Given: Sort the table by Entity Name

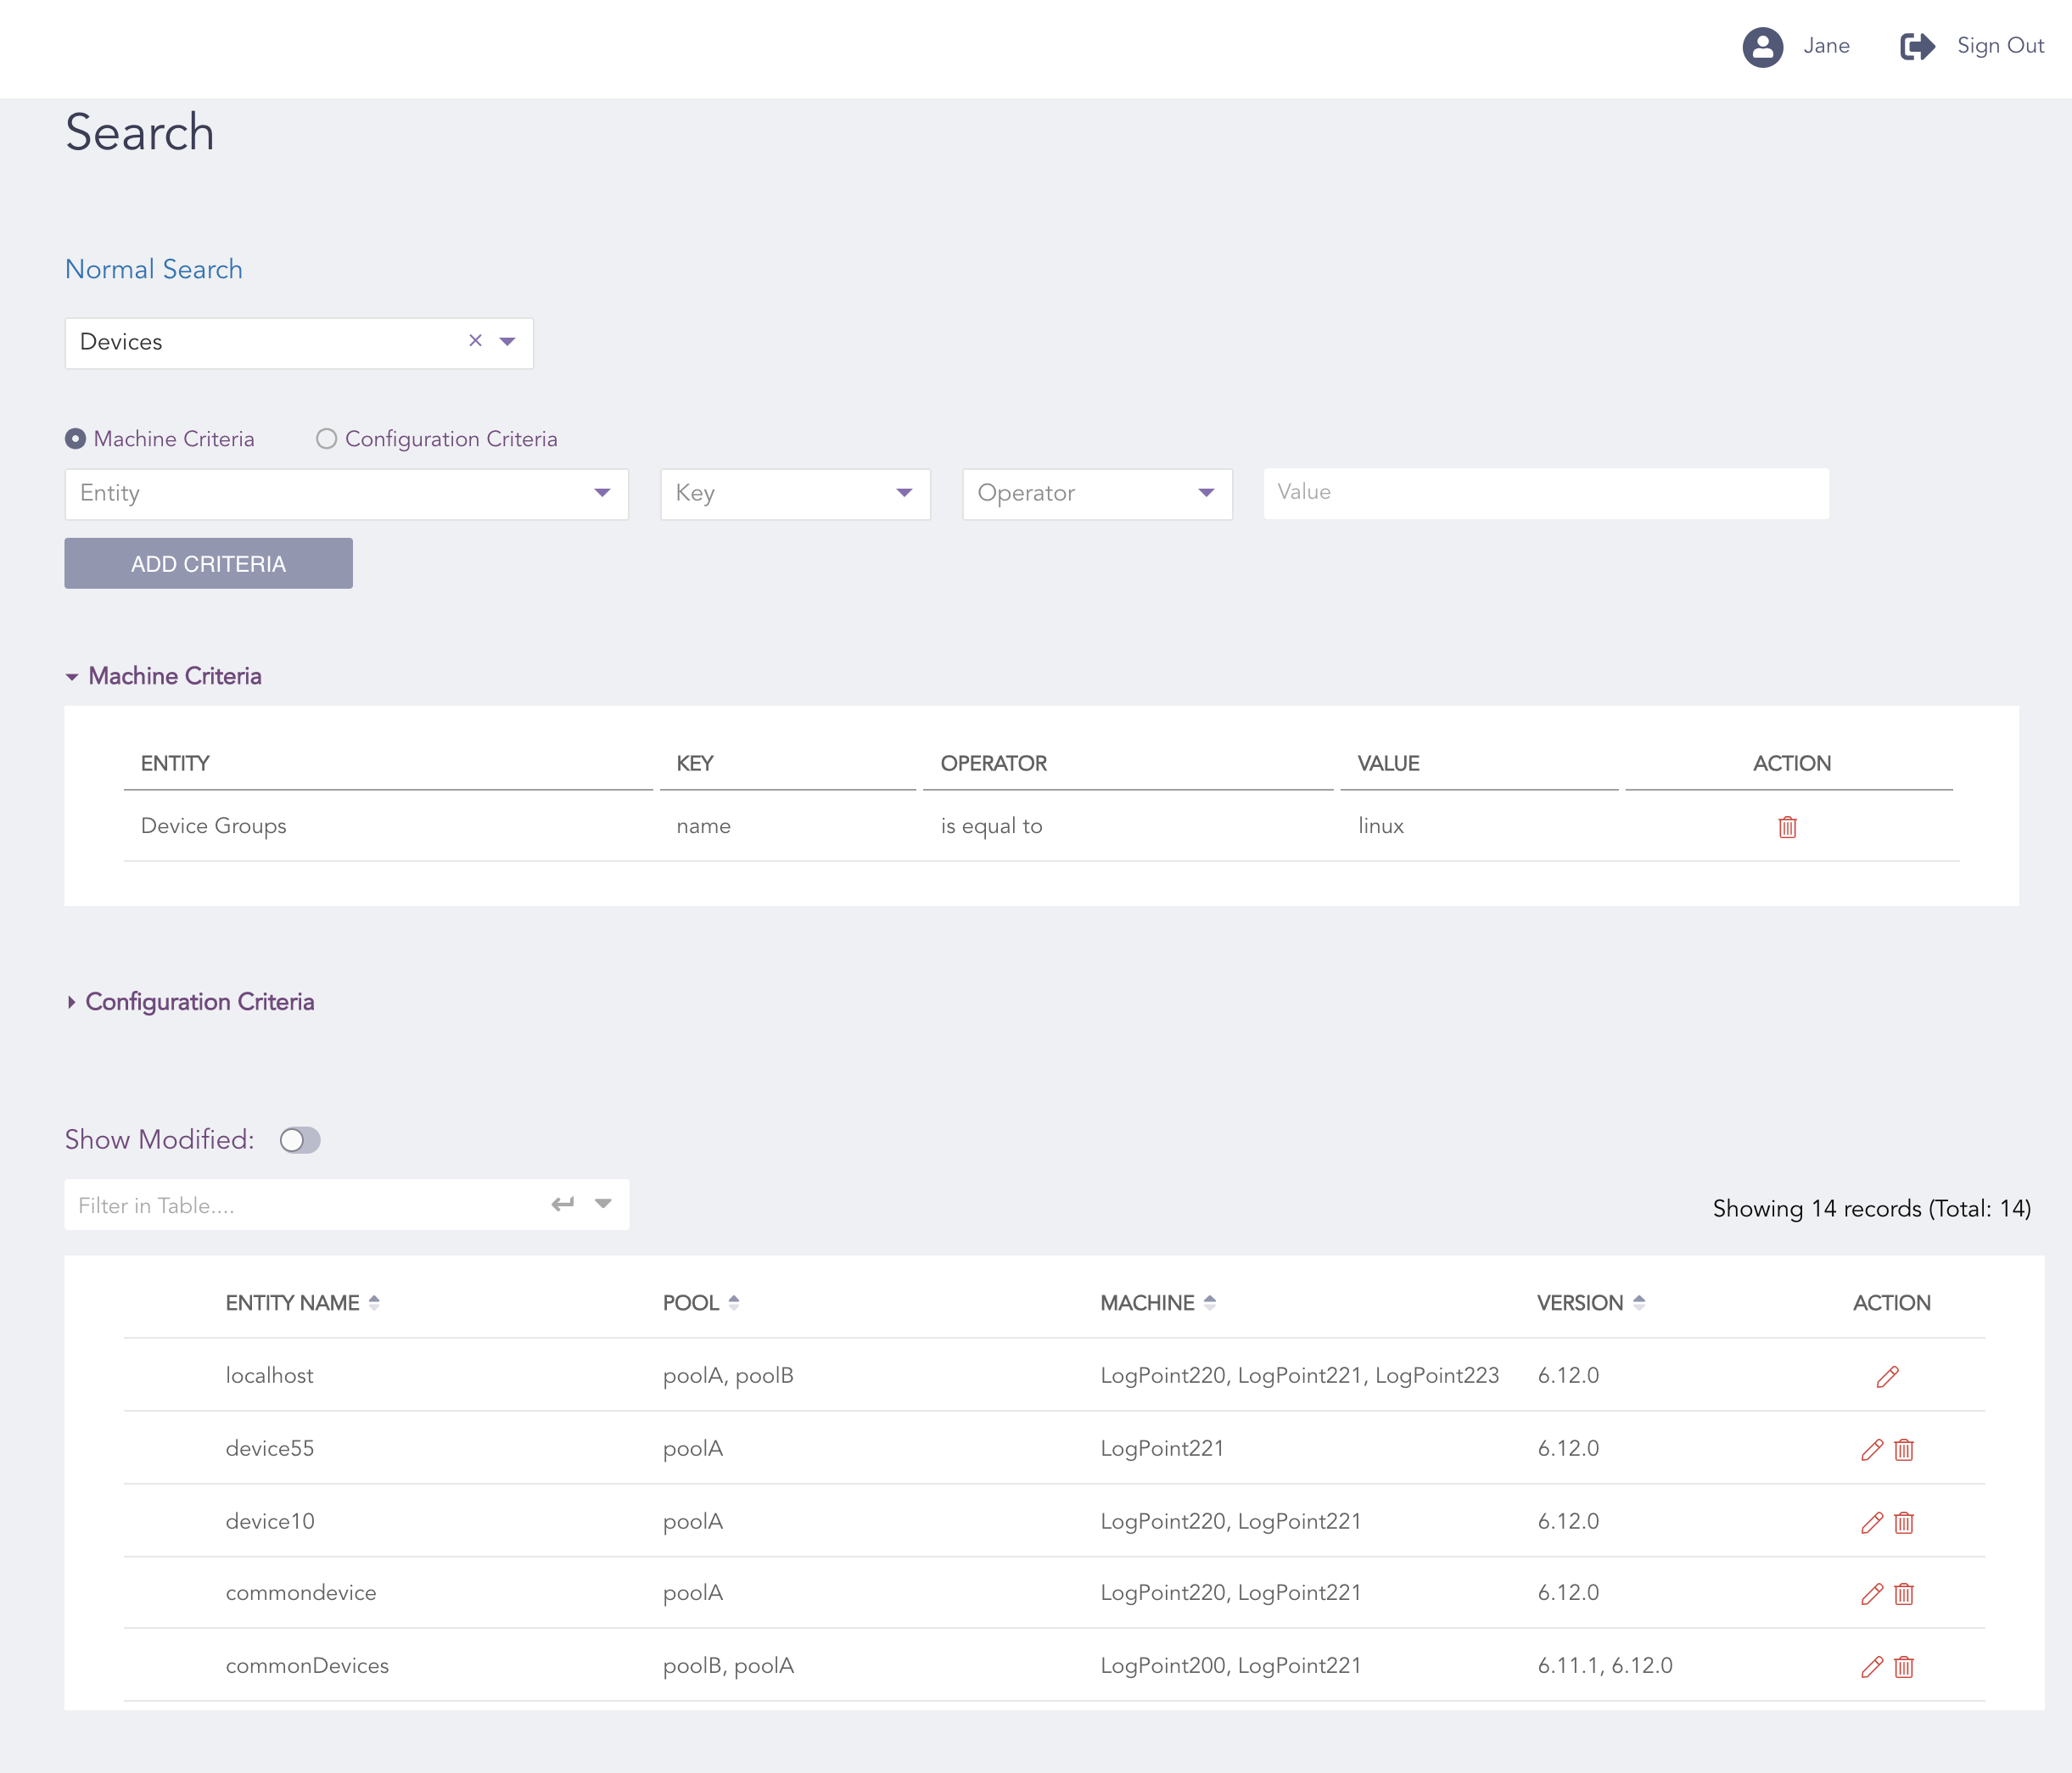Looking at the screenshot, I should [x=375, y=1302].
